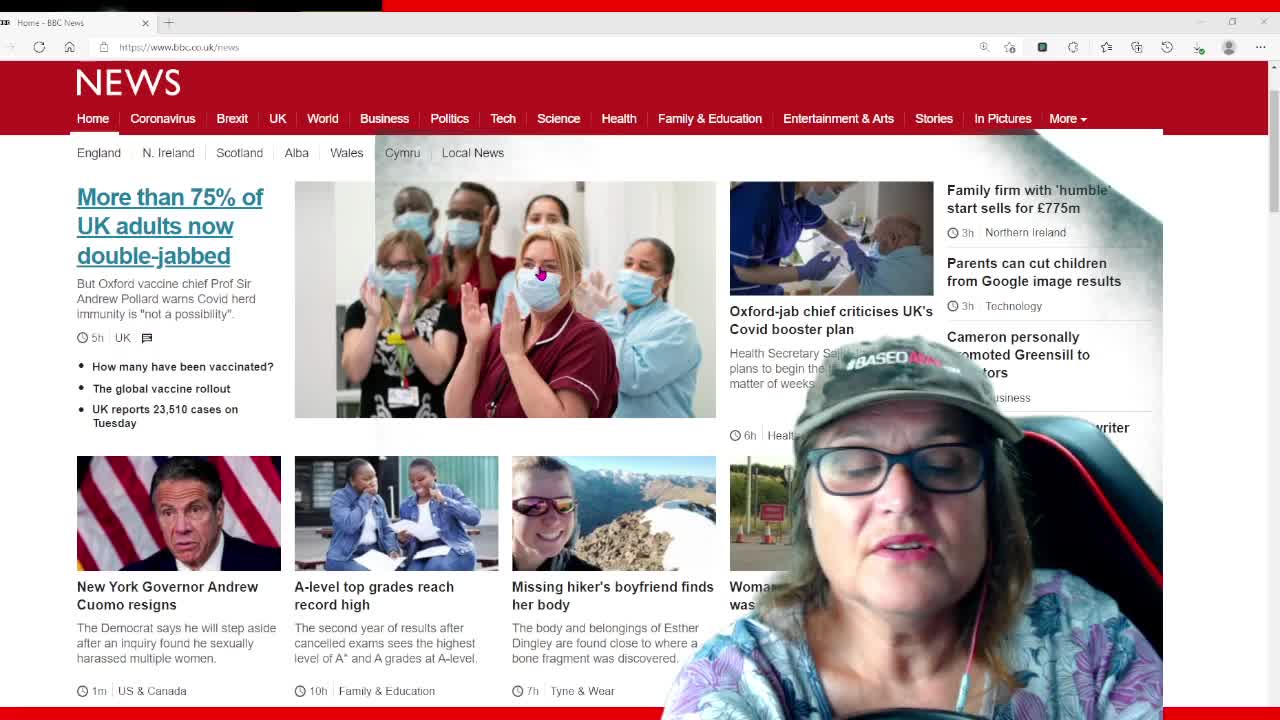Screen dimensions: 1280x720
Task: Open the browser extensions puzzle icon
Action: tap(1073, 47)
